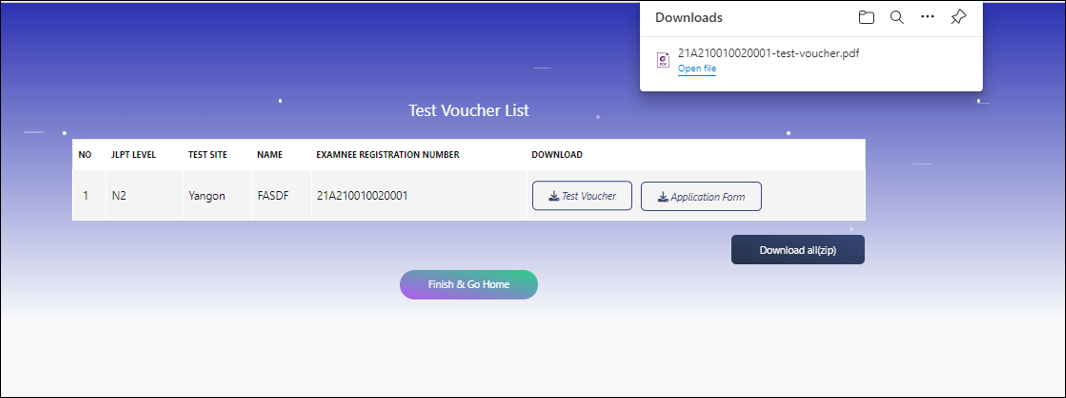1066x398 pixels.
Task: Download the Test Voucher
Action: [x=582, y=196]
